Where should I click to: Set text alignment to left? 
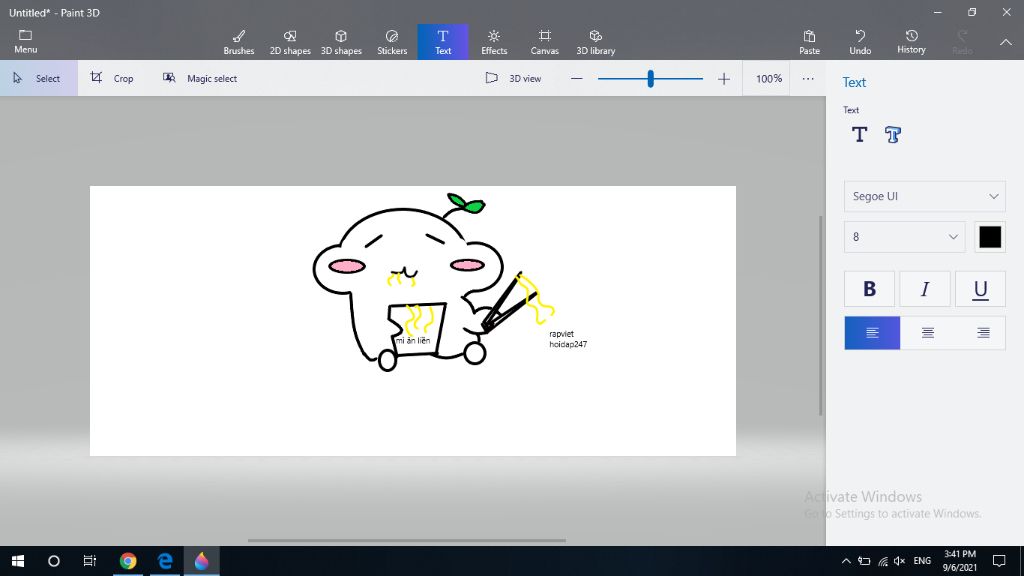[872, 333]
